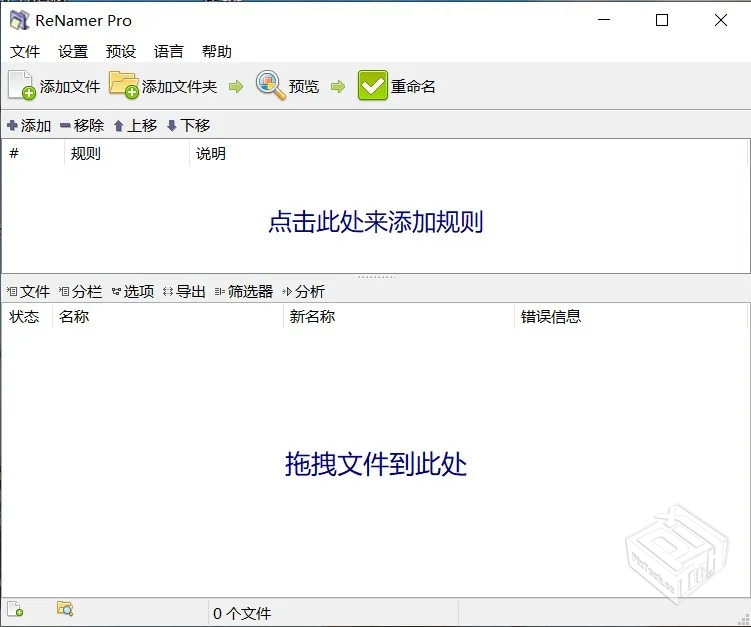Click the 状态 column header
This screenshot has width=751, height=627.
(27, 316)
